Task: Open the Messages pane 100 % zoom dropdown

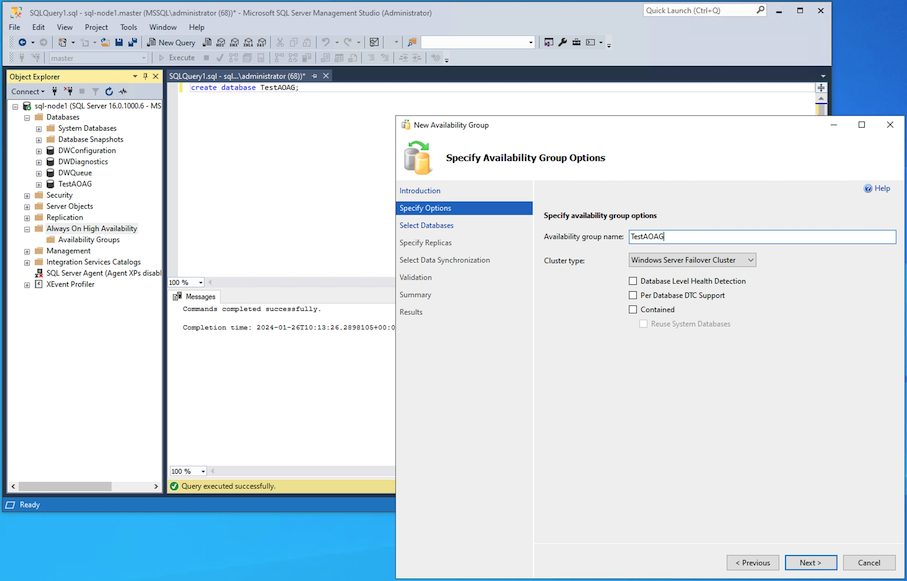Action: coord(203,471)
